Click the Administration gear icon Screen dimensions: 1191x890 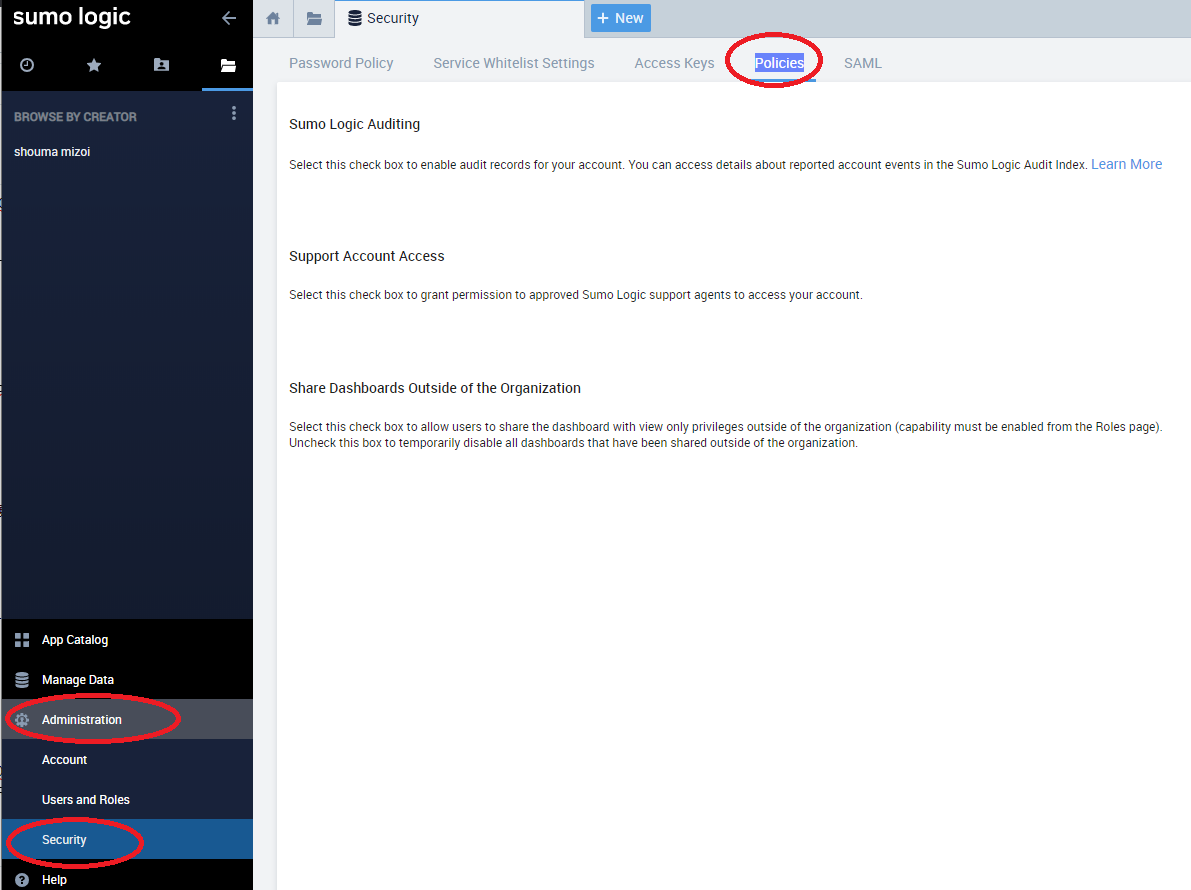pyautogui.click(x=22, y=720)
